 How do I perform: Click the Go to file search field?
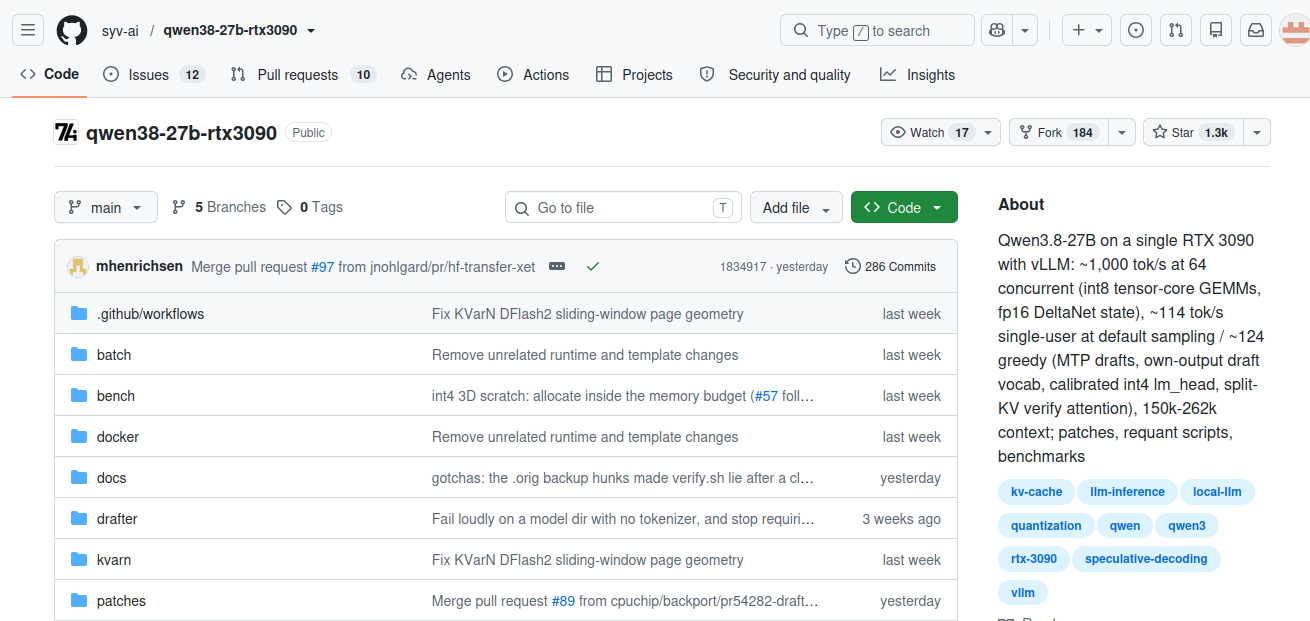[x=623, y=207]
